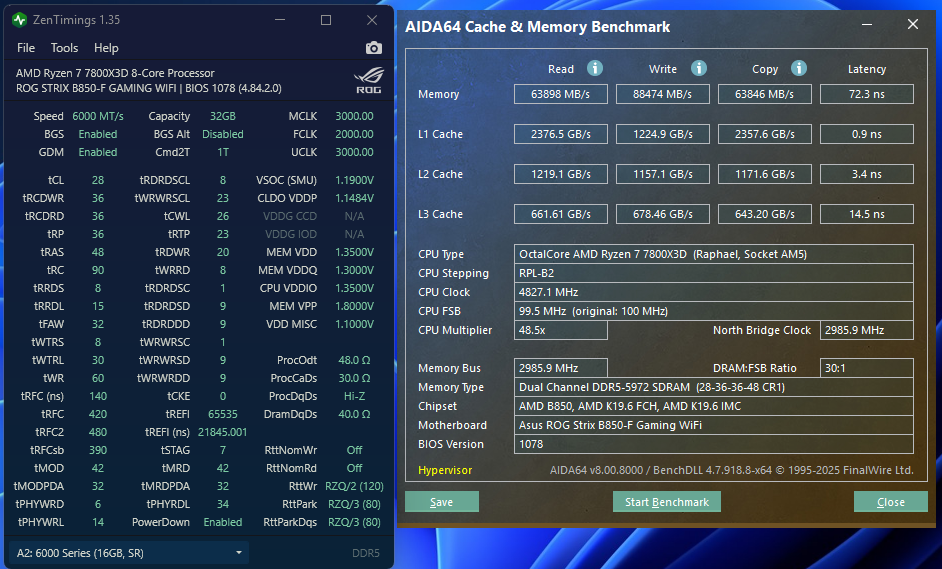
Task: Click the RttWr value RZQ/2 (120)
Action: 354,486
